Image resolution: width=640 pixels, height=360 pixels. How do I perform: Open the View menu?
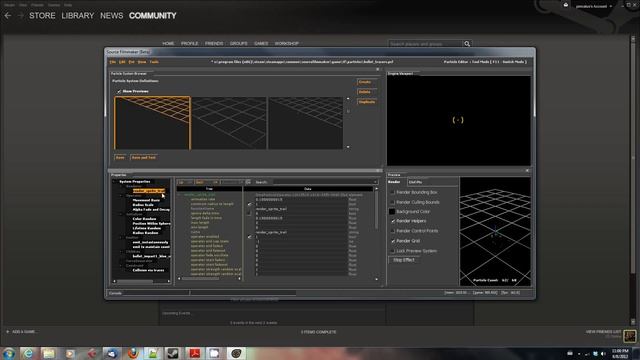pos(142,62)
